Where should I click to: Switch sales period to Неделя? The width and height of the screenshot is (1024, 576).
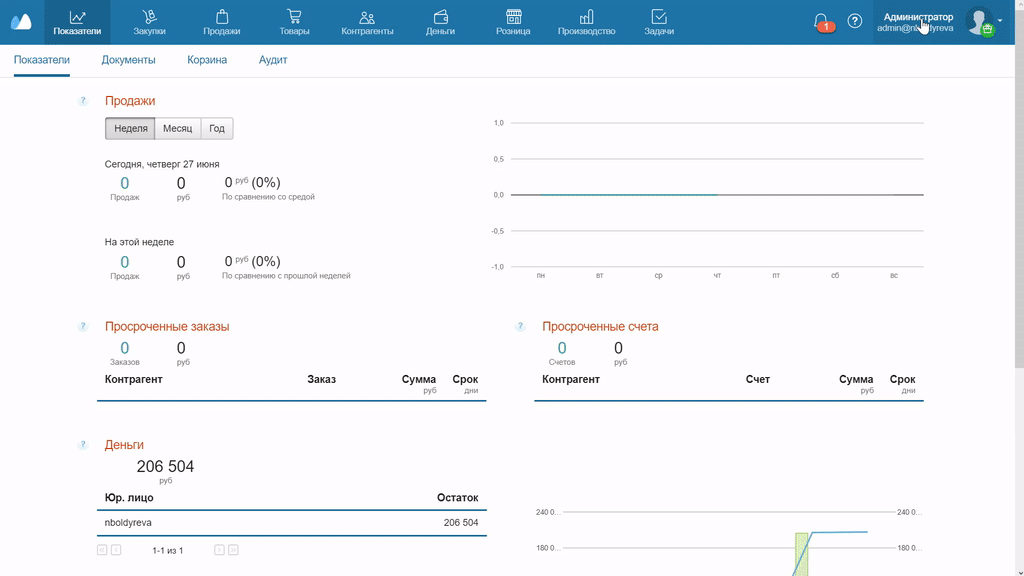(131, 129)
